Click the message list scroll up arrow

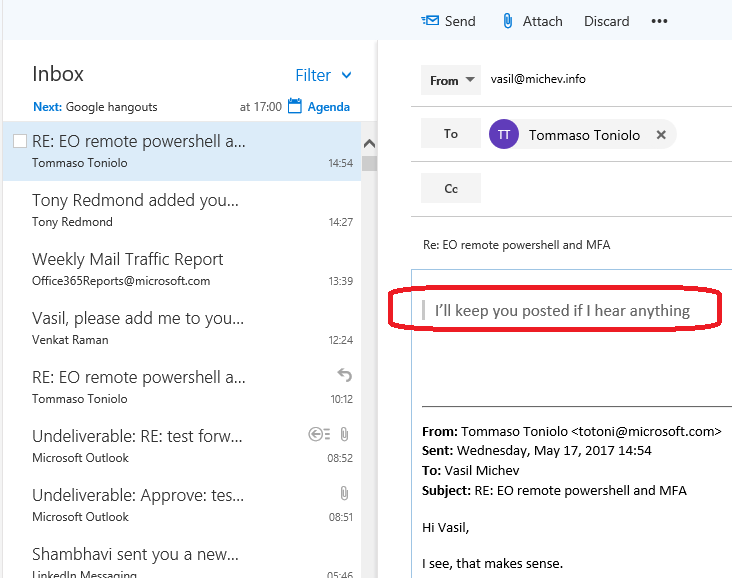(x=369, y=143)
